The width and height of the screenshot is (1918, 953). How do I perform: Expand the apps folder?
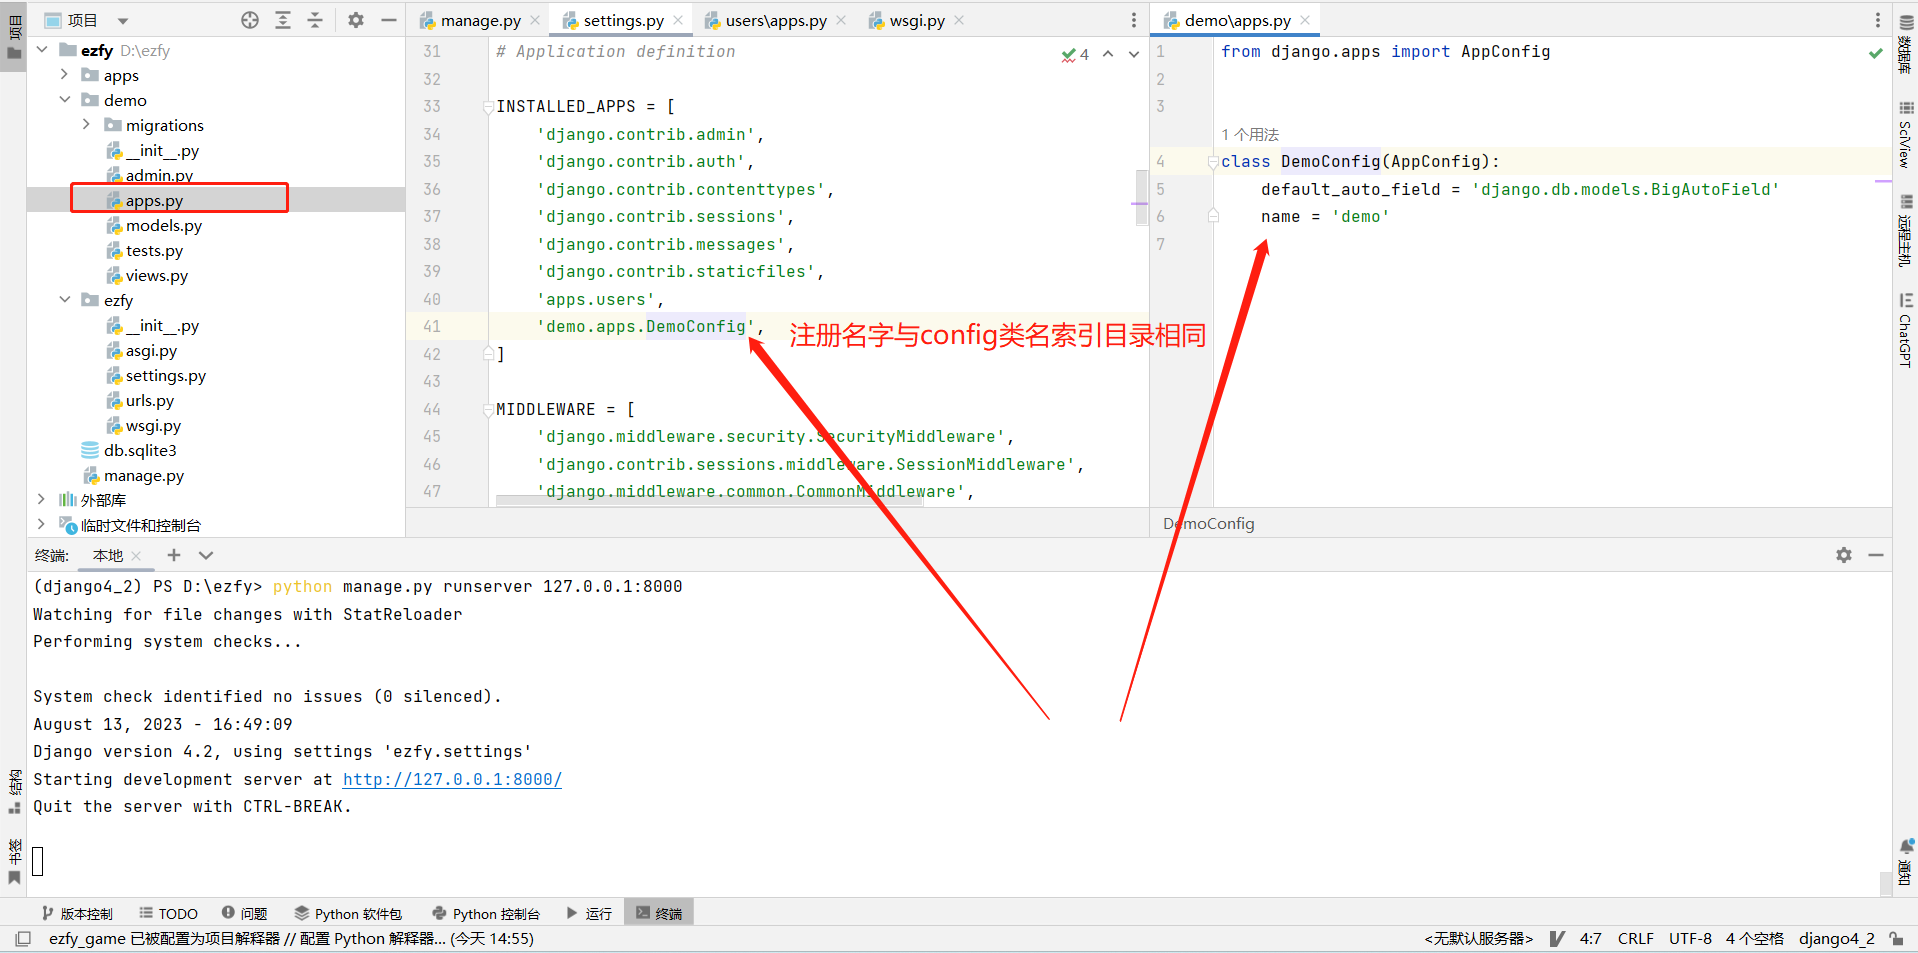(64, 75)
